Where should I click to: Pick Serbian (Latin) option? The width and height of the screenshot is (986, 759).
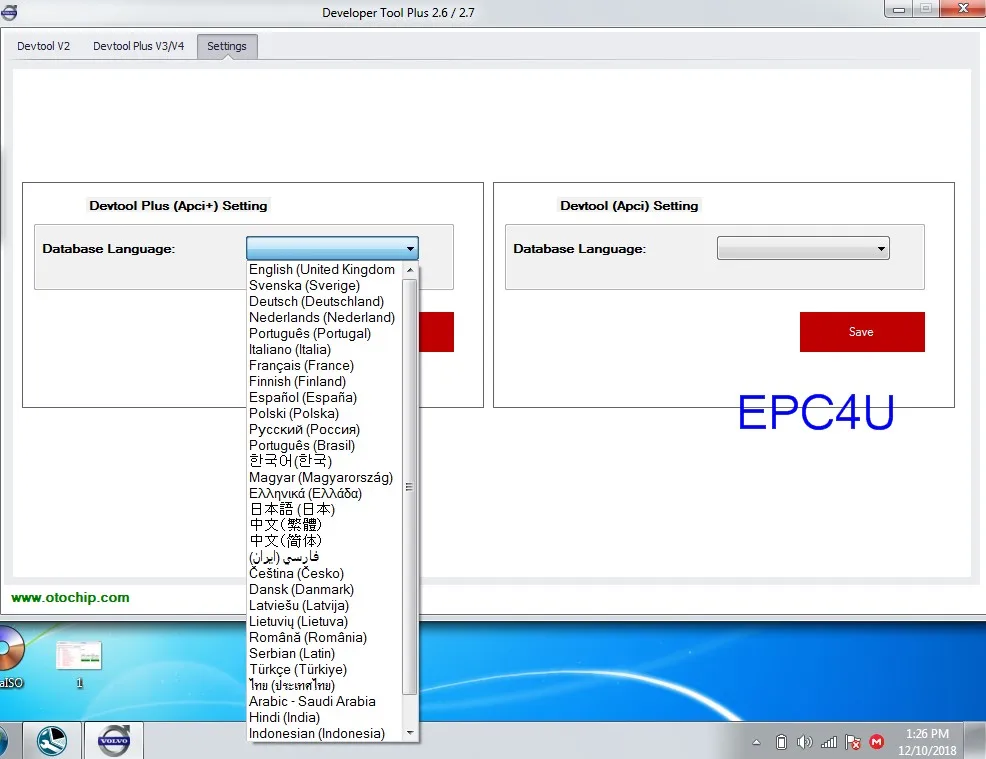click(324, 653)
